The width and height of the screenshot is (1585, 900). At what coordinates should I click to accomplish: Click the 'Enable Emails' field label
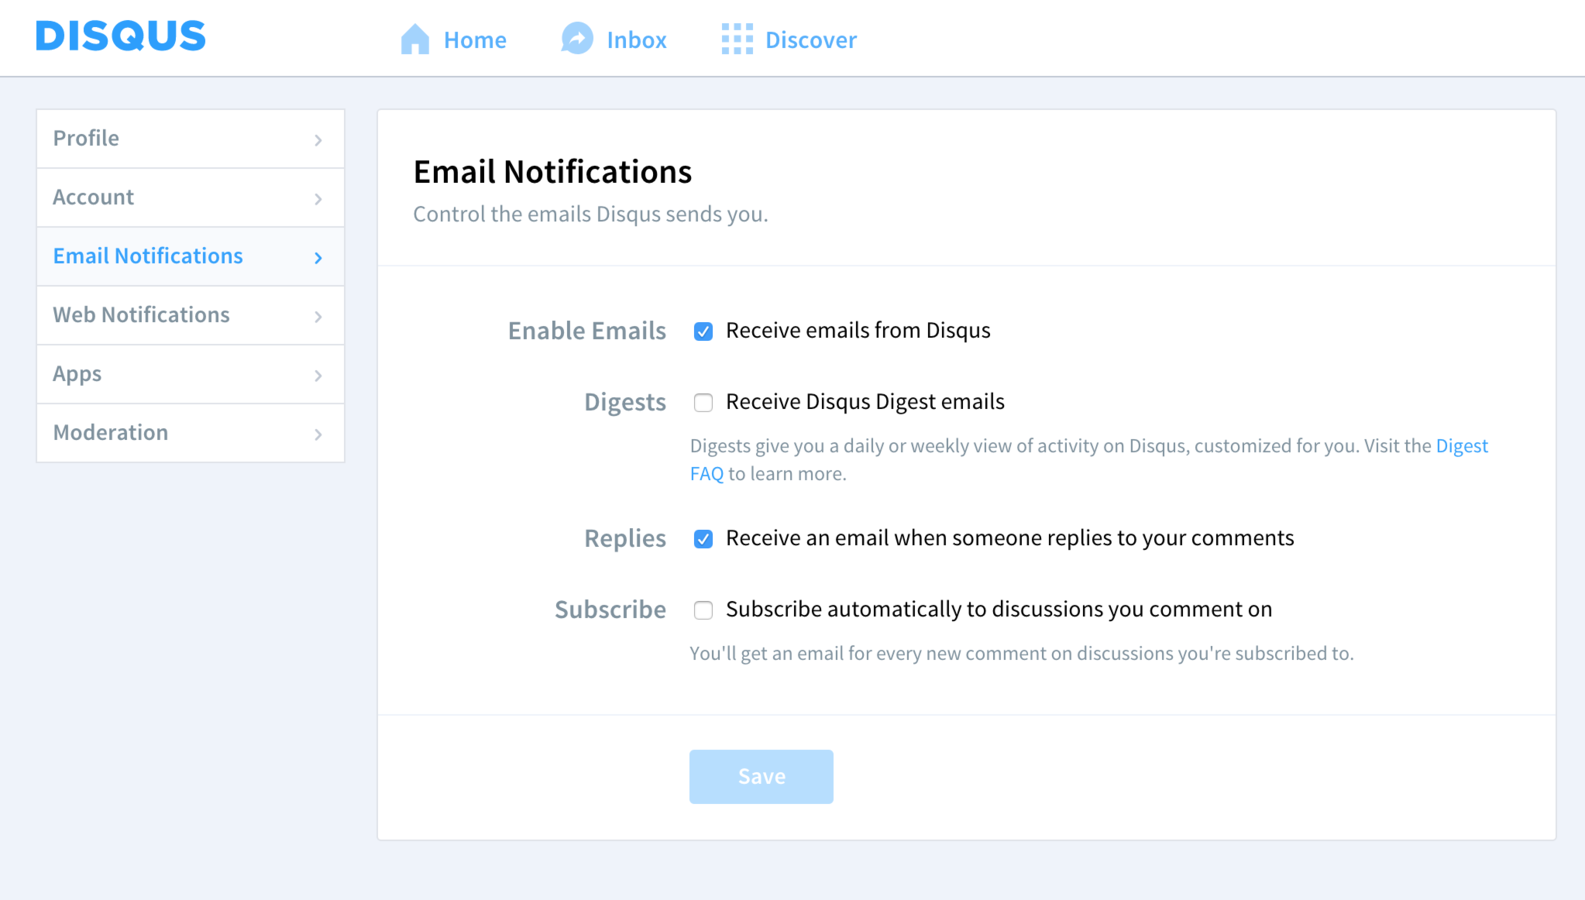click(x=587, y=331)
